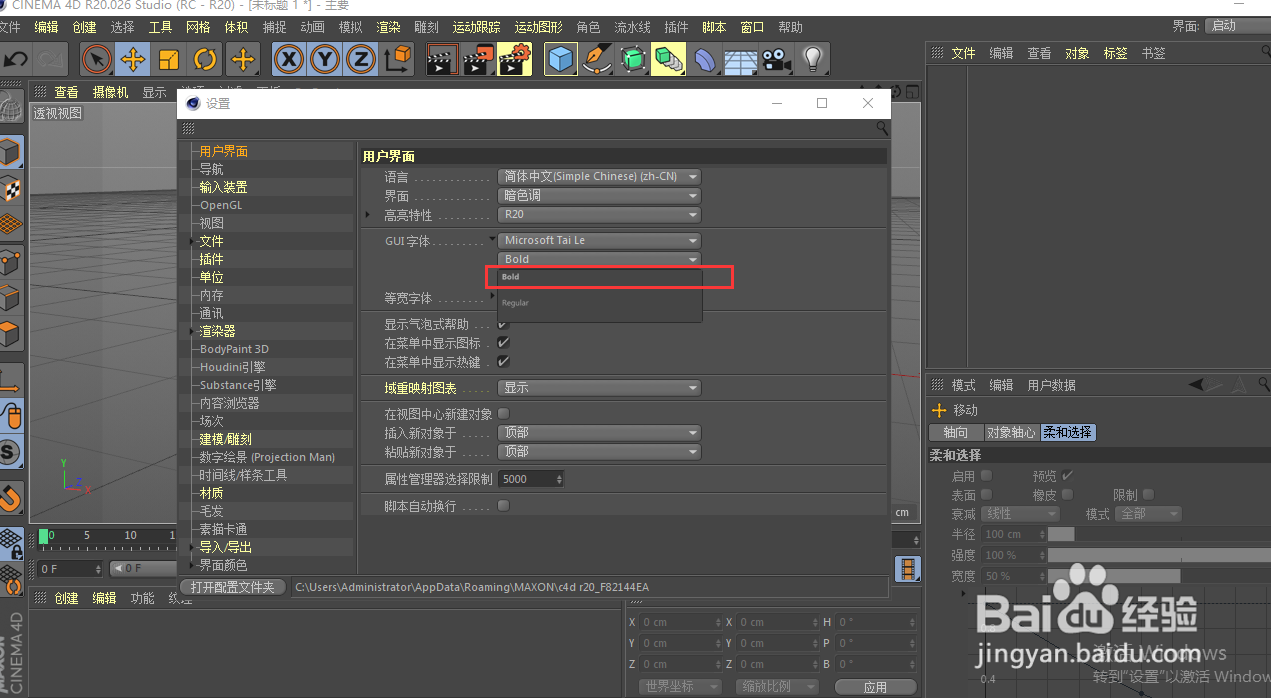Open 界面 暗色调 scheme dropdown
This screenshot has height=698, width=1271.
(599, 196)
